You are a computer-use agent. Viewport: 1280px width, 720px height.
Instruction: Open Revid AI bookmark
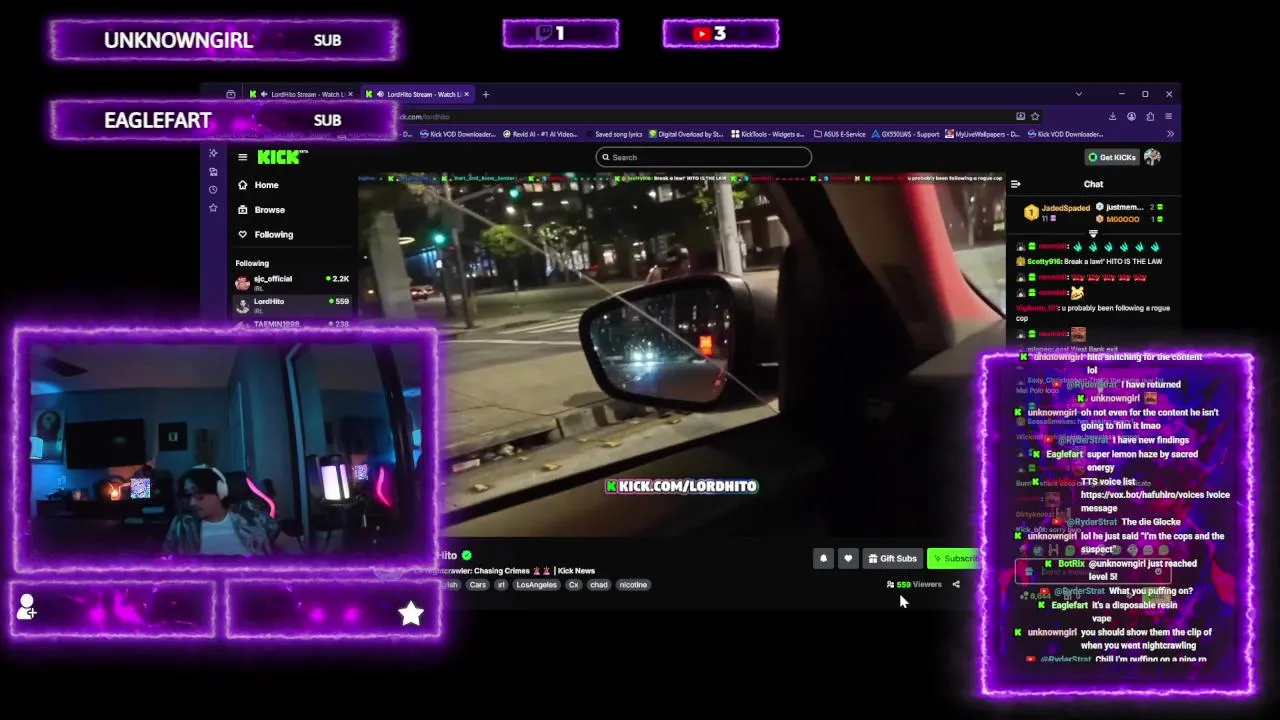pos(540,134)
